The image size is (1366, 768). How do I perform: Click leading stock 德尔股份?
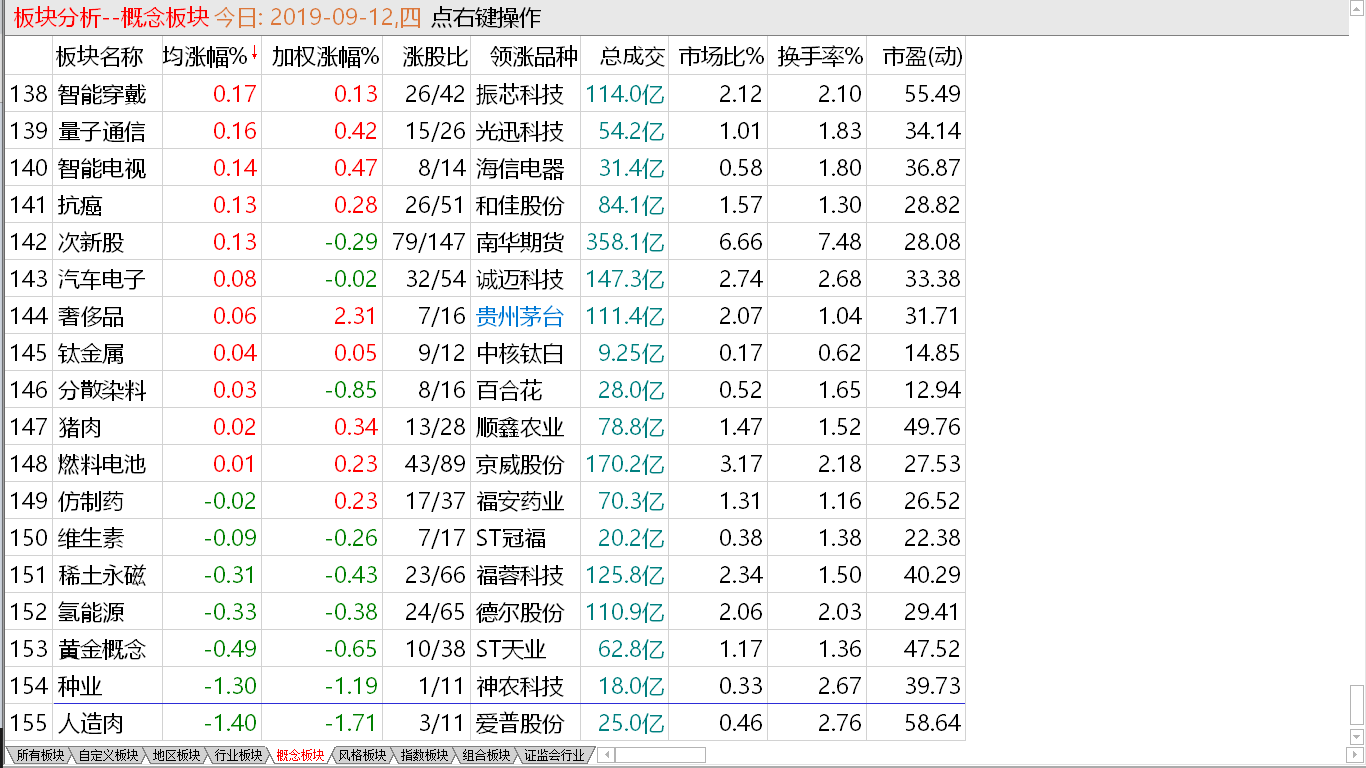coord(520,612)
